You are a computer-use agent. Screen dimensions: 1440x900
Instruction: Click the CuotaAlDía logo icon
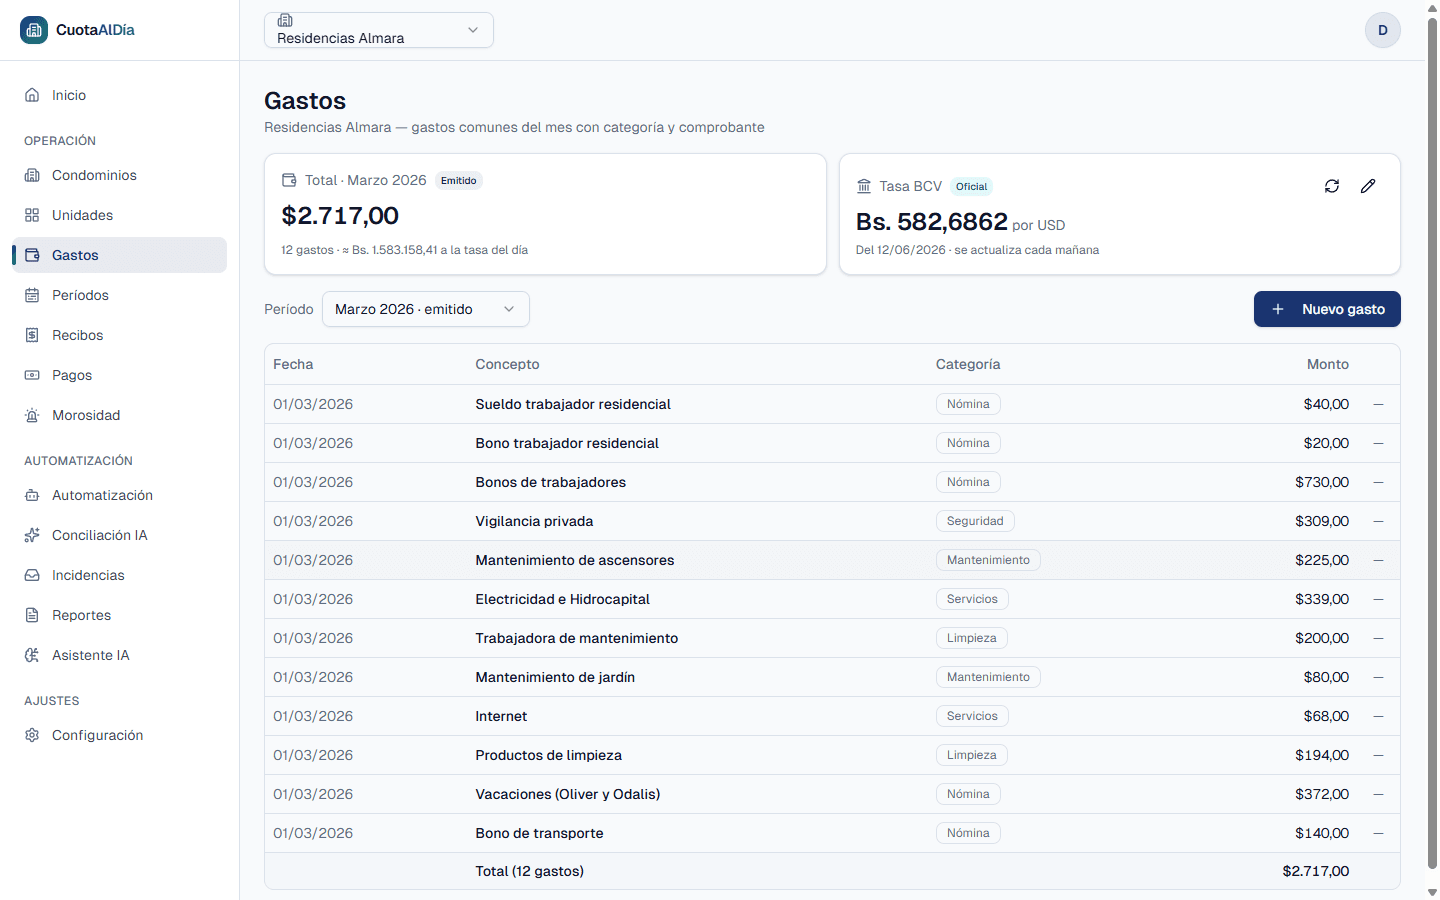coord(34,30)
